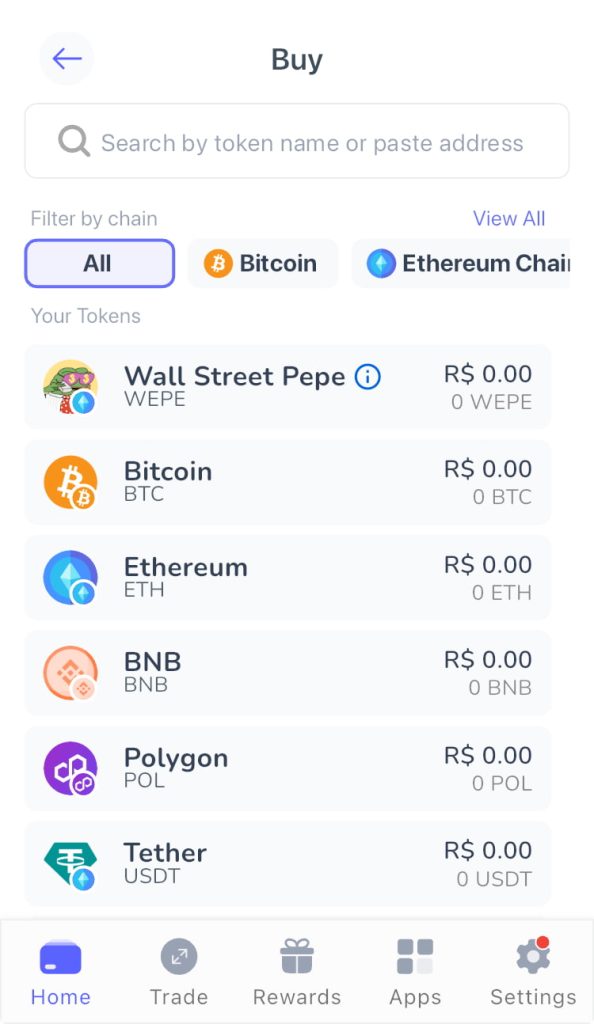Screen dimensions: 594x1024
Task: Select the Polygon token icon
Action: point(69,768)
